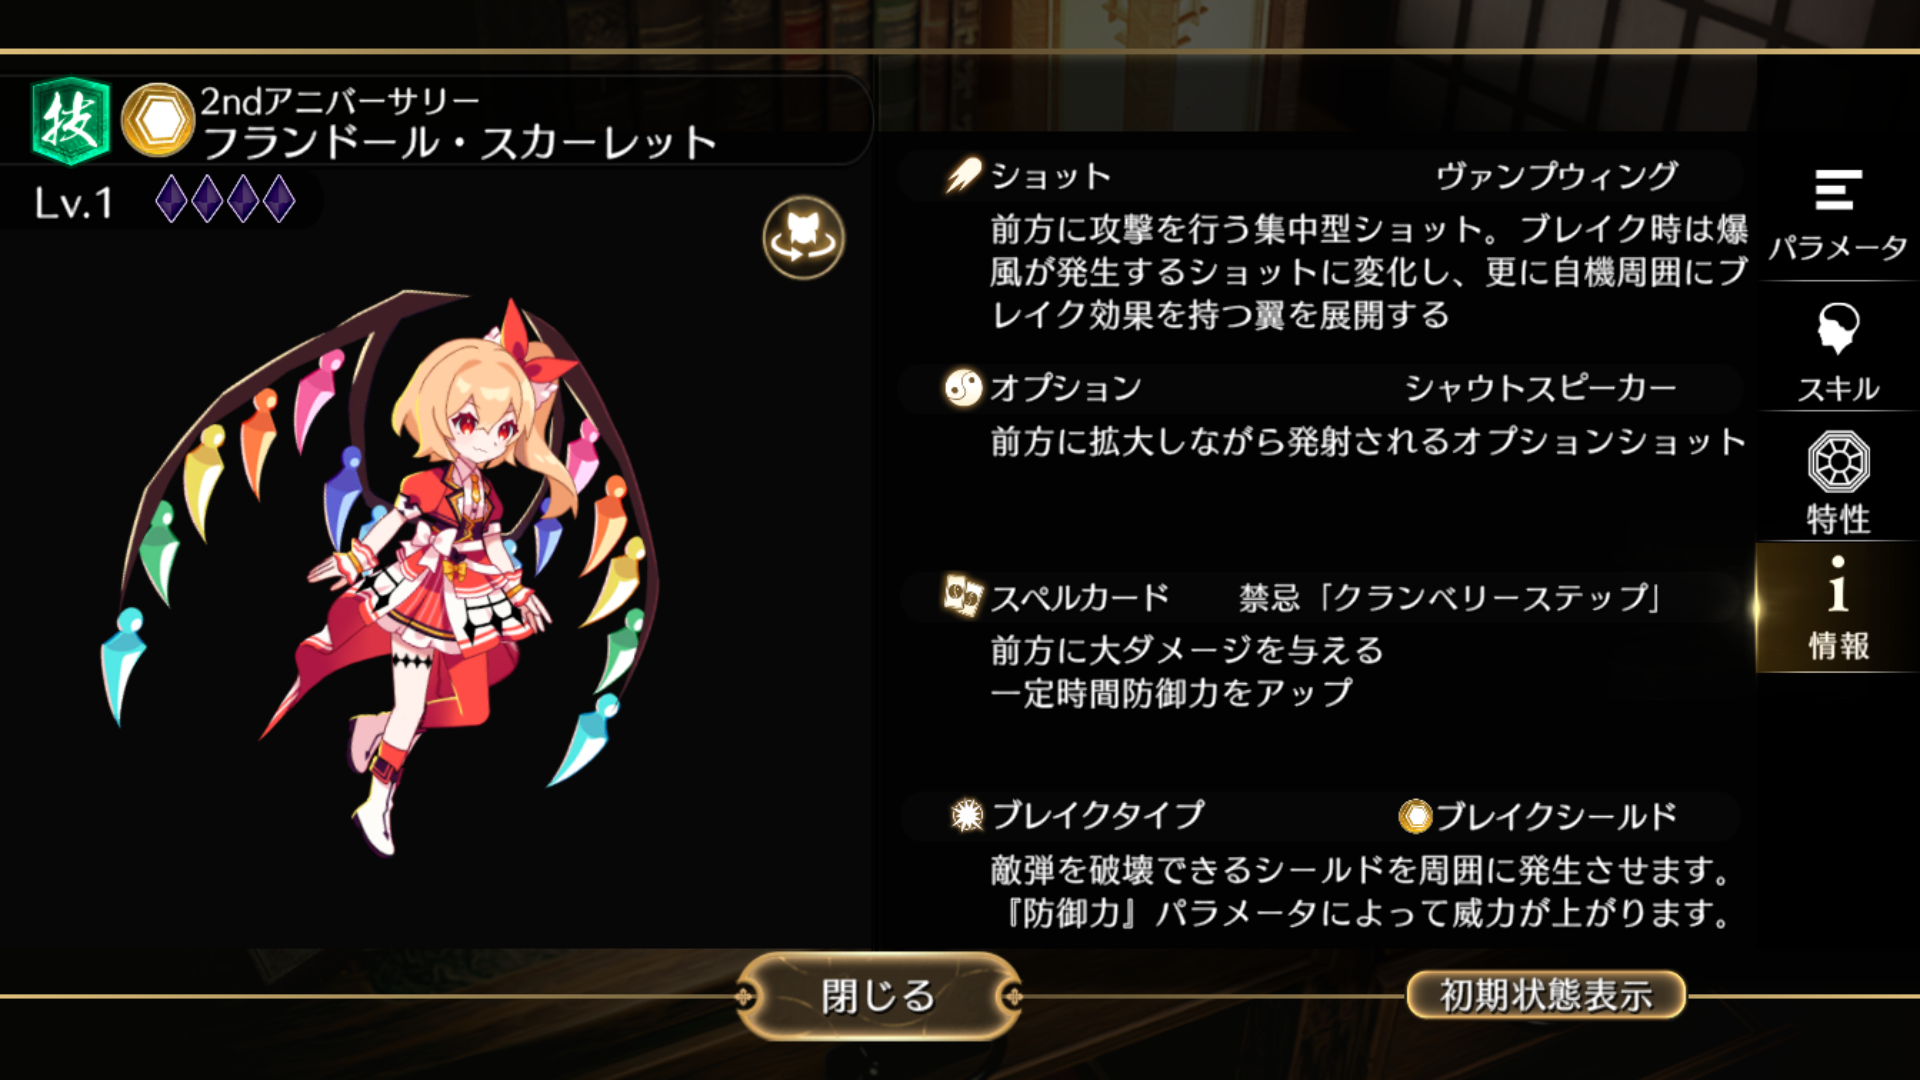The image size is (1920, 1080).
Task: Click the green 技 type badge
Action: [70, 121]
